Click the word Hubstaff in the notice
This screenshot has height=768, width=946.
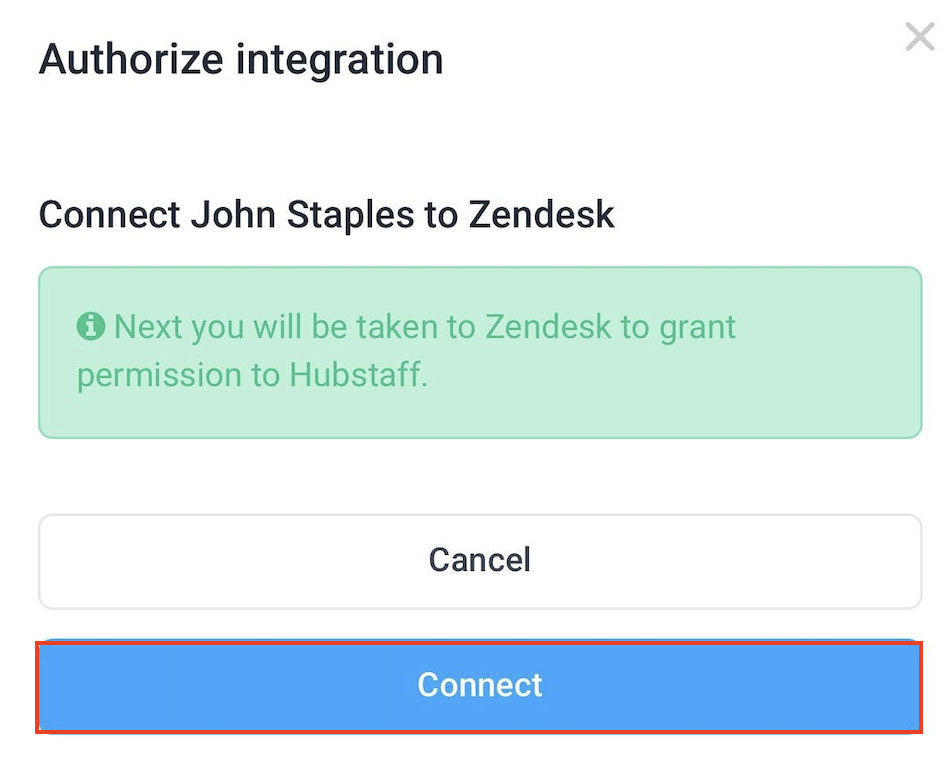(x=358, y=375)
